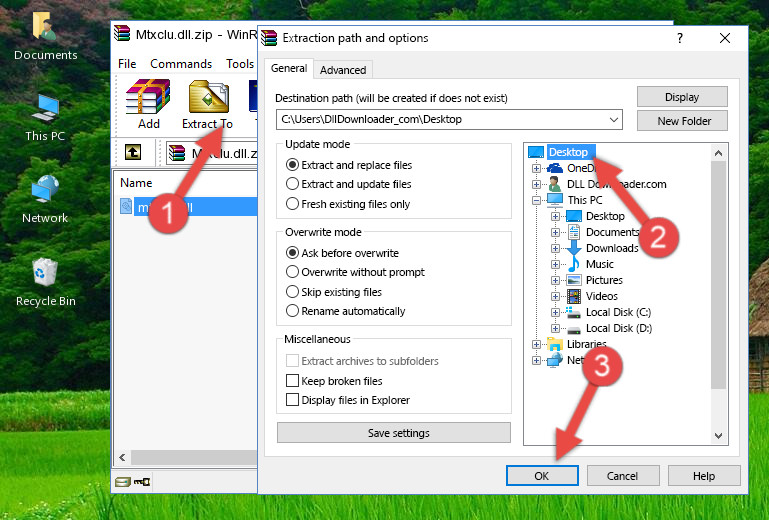Expand the Documents tree node
The width and height of the screenshot is (769, 520).
[555, 232]
